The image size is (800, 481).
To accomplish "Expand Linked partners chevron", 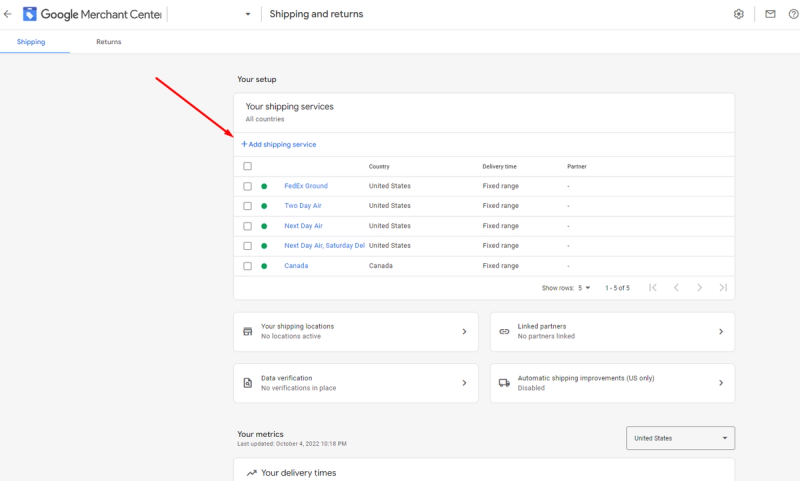I will pos(721,332).
